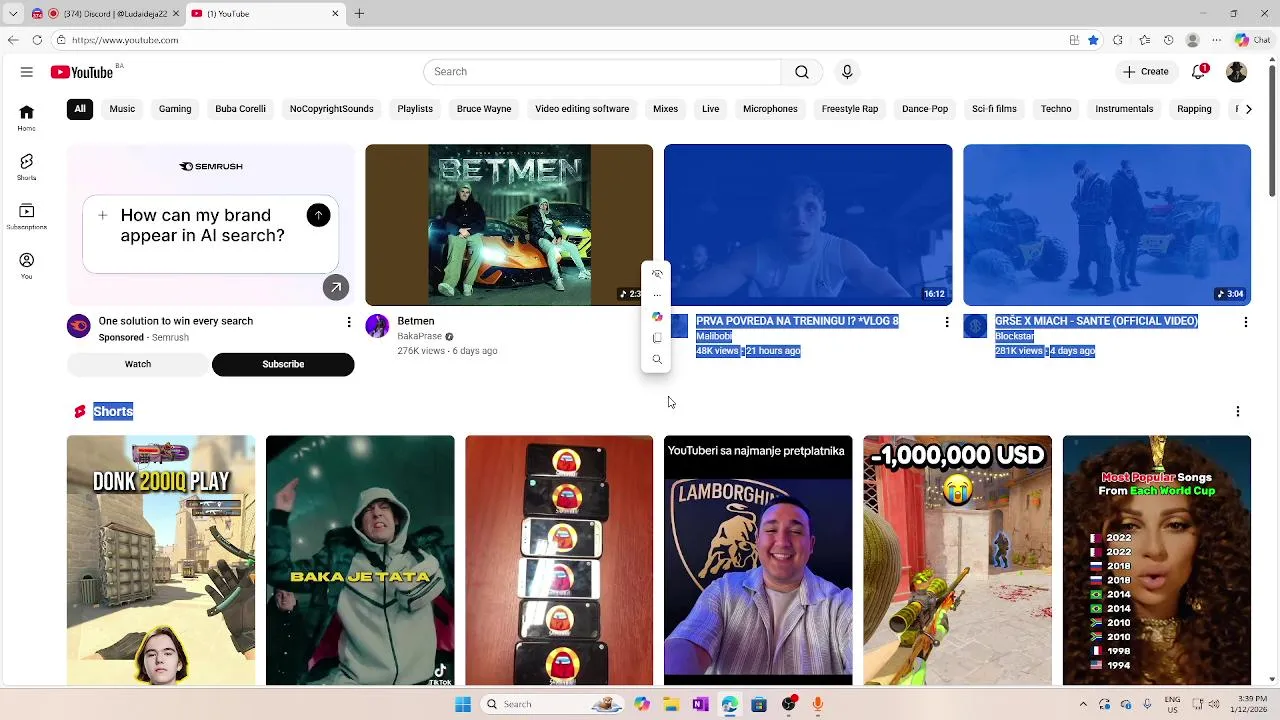1280x720 pixels.
Task: Open the browser history icon
Action: [x=1168, y=40]
